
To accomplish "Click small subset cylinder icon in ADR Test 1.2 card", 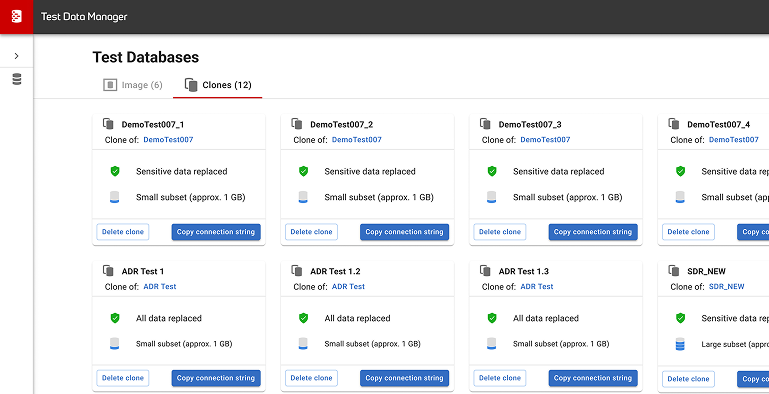I will tap(303, 344).
